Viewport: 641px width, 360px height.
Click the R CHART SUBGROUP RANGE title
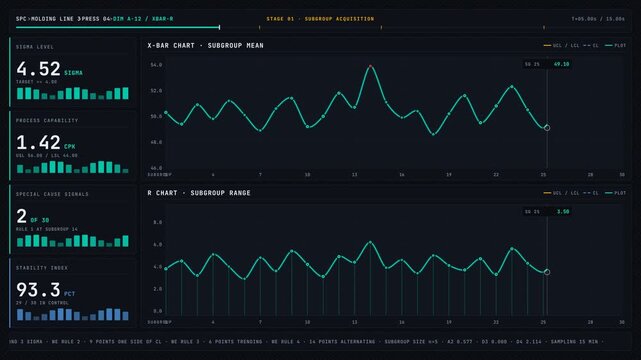pos(199,193)
